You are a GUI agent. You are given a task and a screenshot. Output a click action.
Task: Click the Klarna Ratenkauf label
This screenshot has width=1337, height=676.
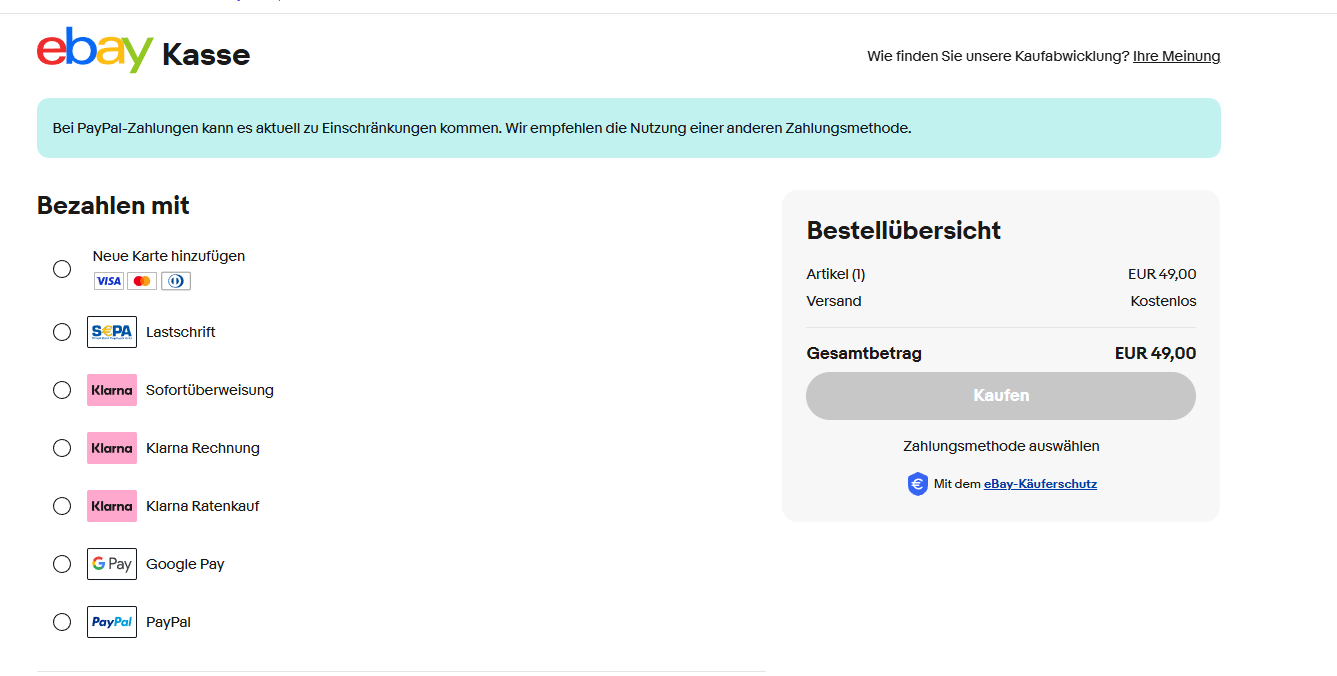tap(203, 506)
